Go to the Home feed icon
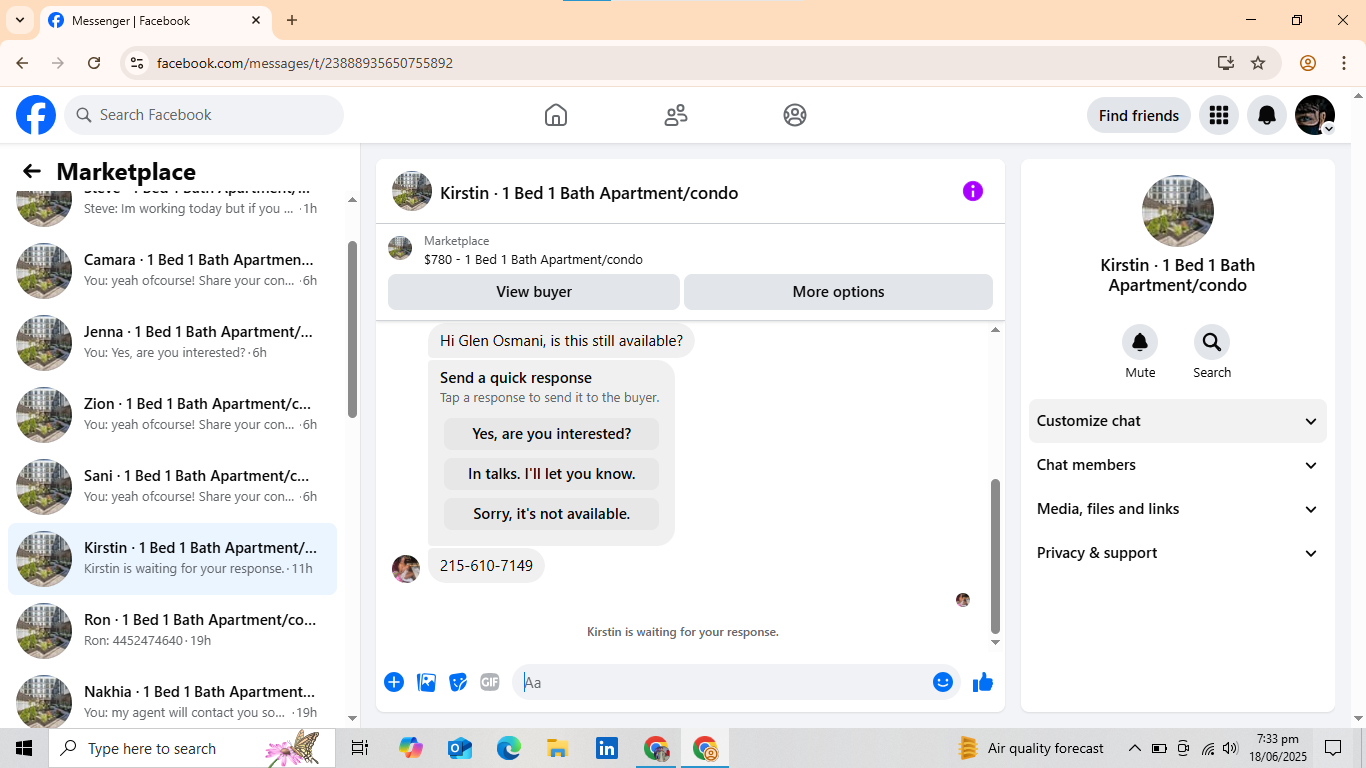This screenshot has height=768, width=1366. [556, 115]
